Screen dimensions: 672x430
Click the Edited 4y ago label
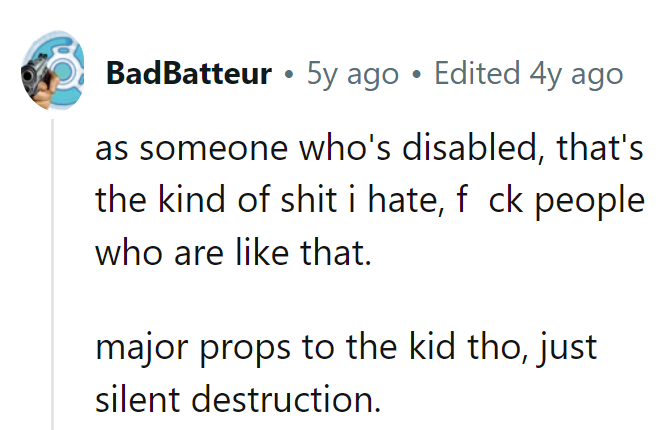point(528,74)
